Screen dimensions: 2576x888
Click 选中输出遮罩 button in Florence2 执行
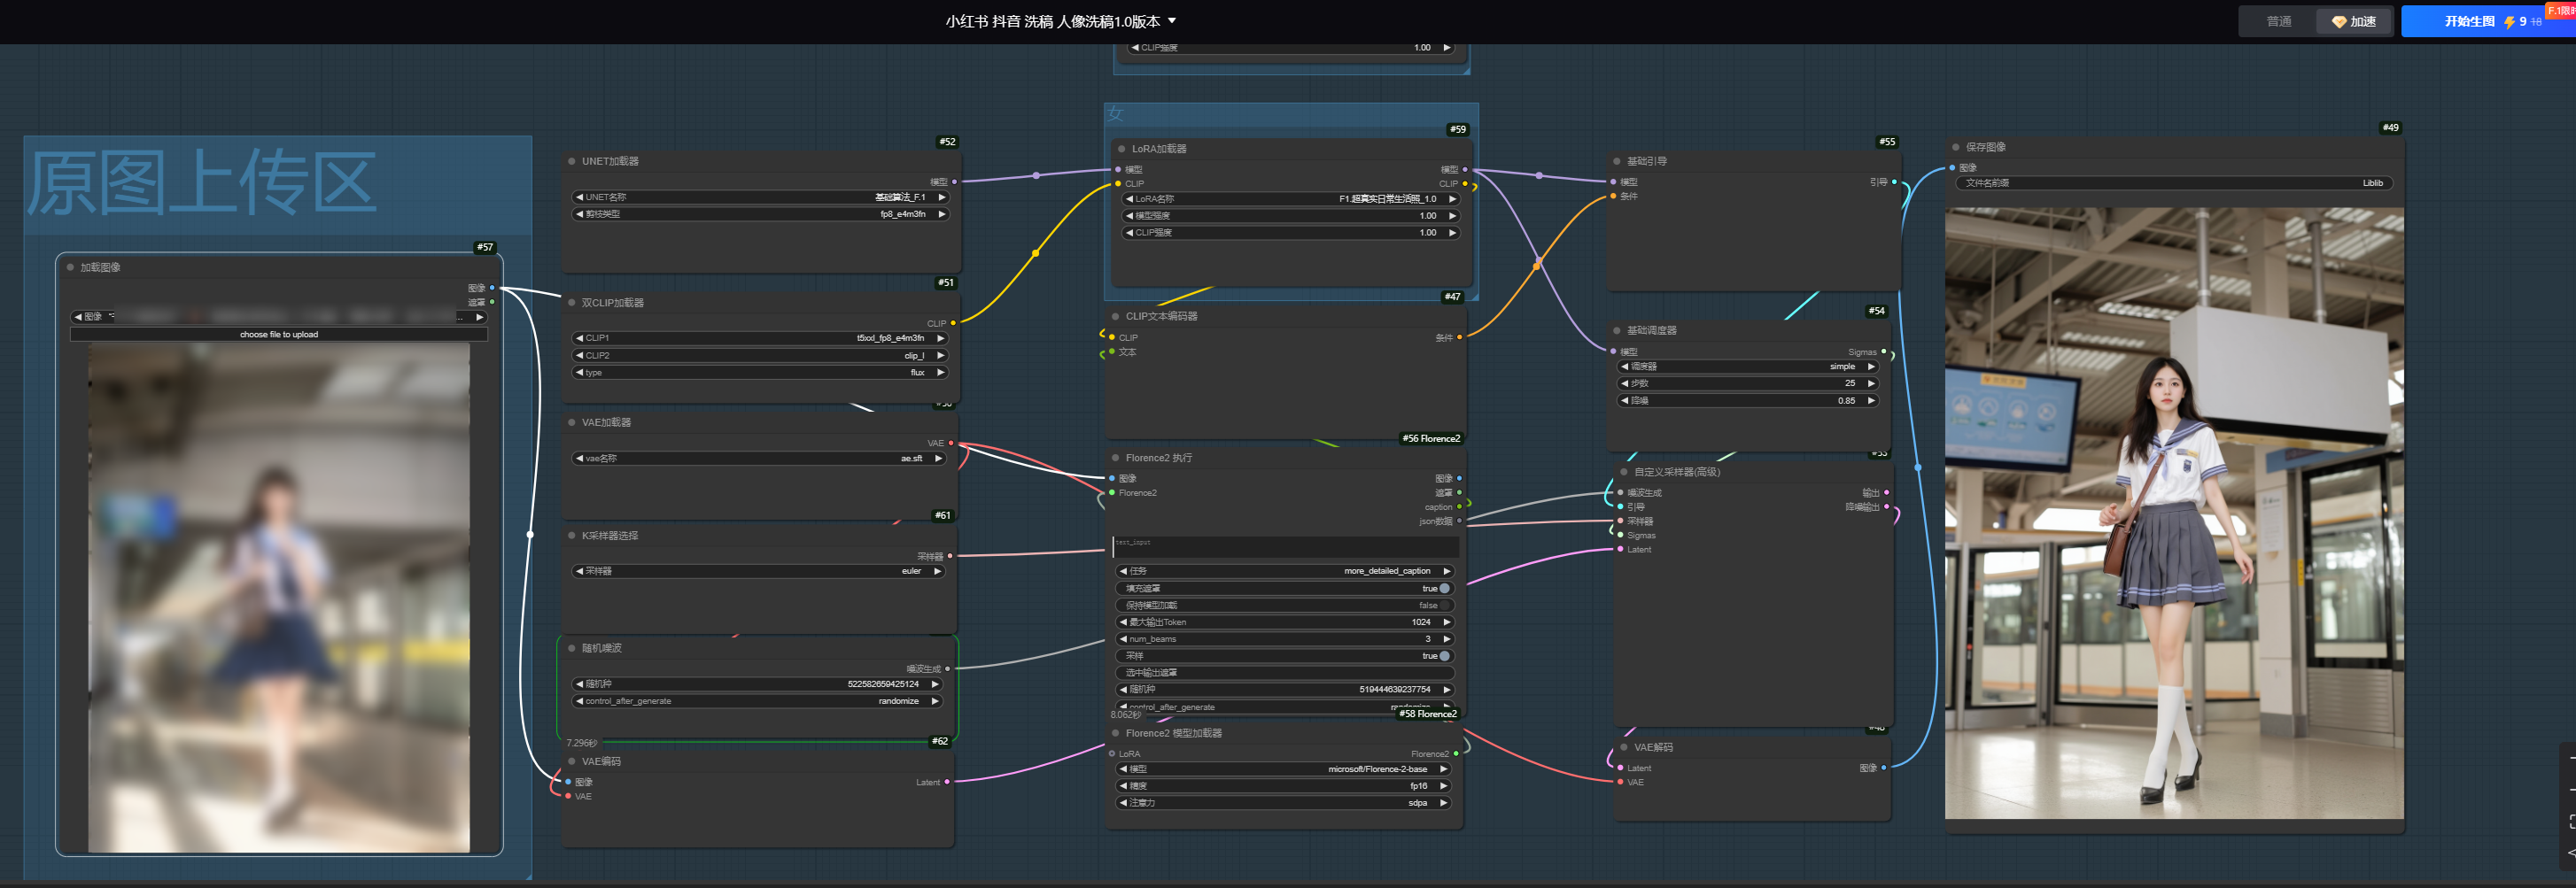(x=1285, y=673)
